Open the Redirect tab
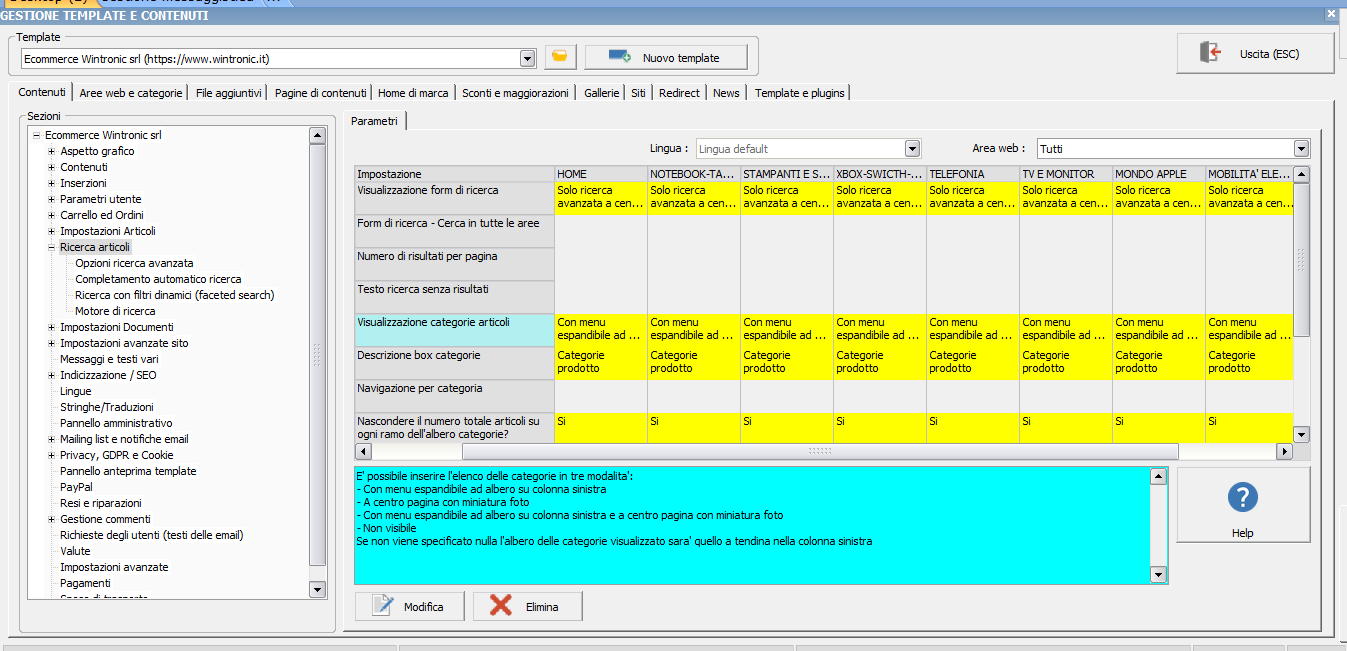 coord(679,93)
